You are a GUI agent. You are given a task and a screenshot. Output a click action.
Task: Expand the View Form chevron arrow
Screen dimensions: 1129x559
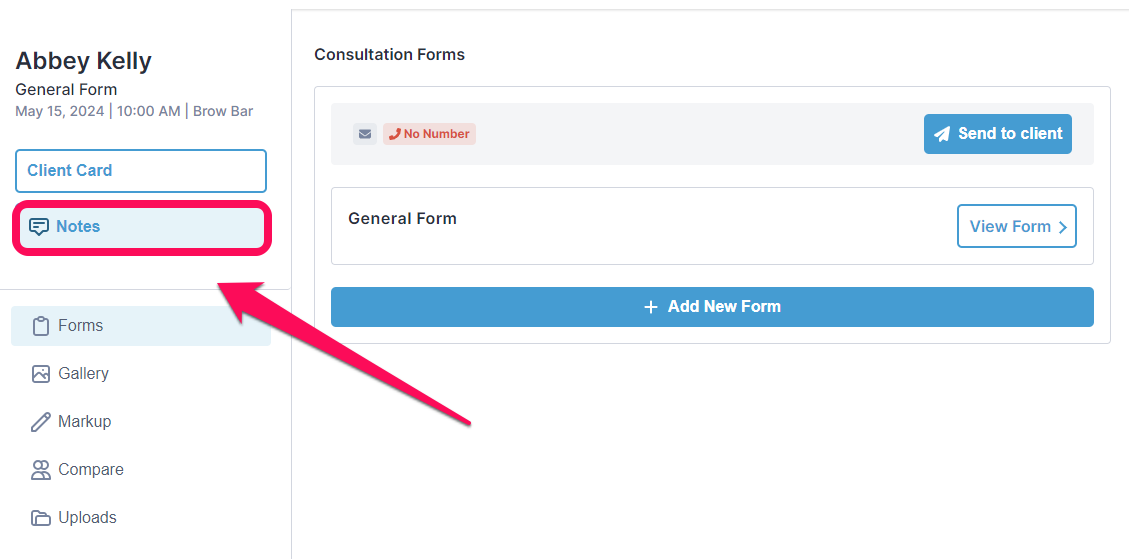click(x=1063, y=227)
